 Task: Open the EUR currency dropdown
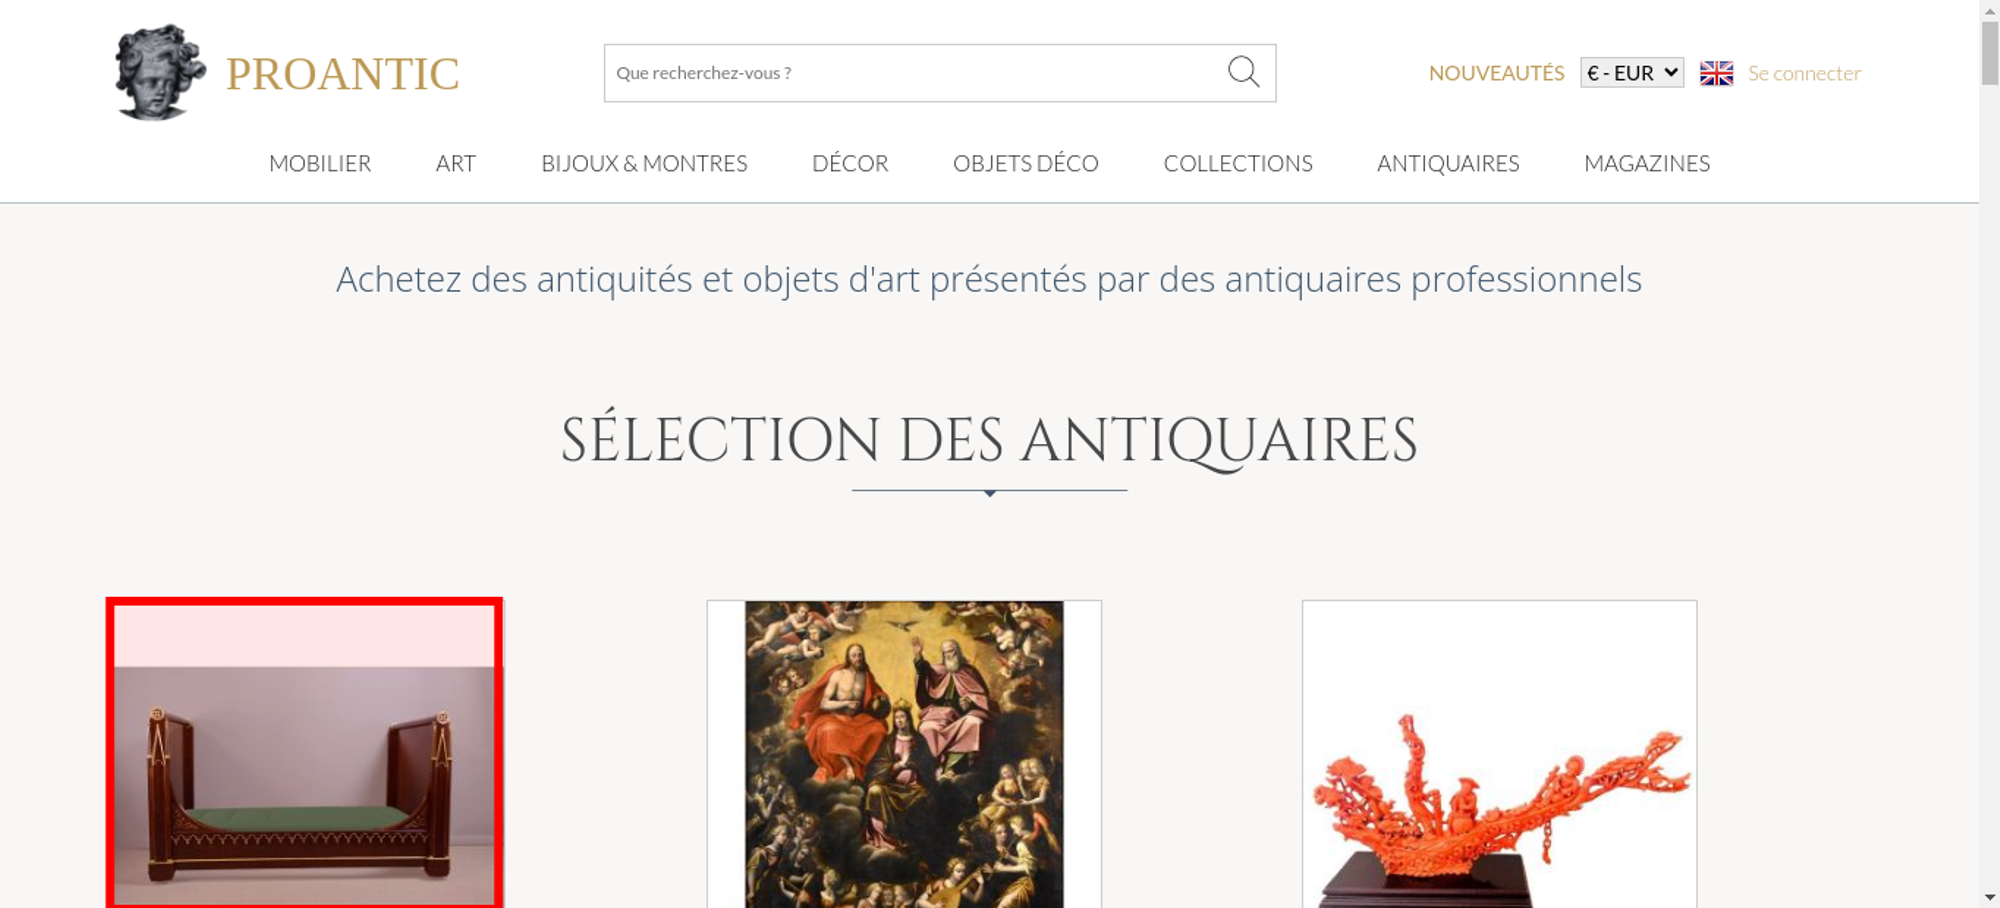coord(1632,73)
